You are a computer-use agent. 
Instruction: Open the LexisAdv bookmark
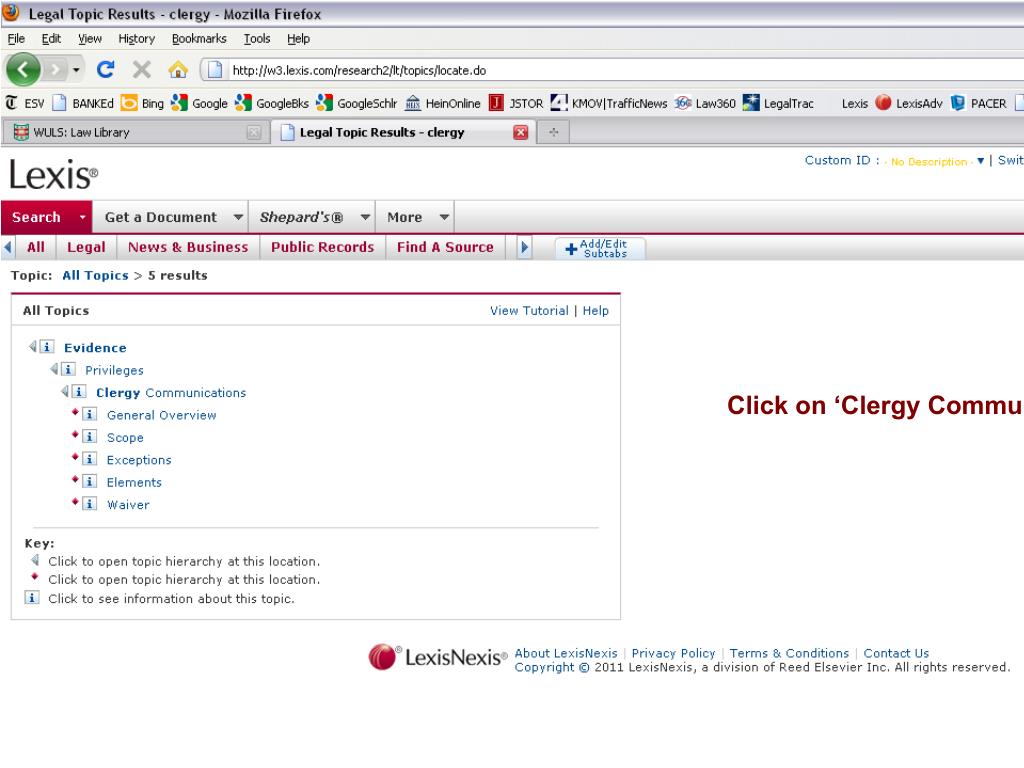[909, 103]
